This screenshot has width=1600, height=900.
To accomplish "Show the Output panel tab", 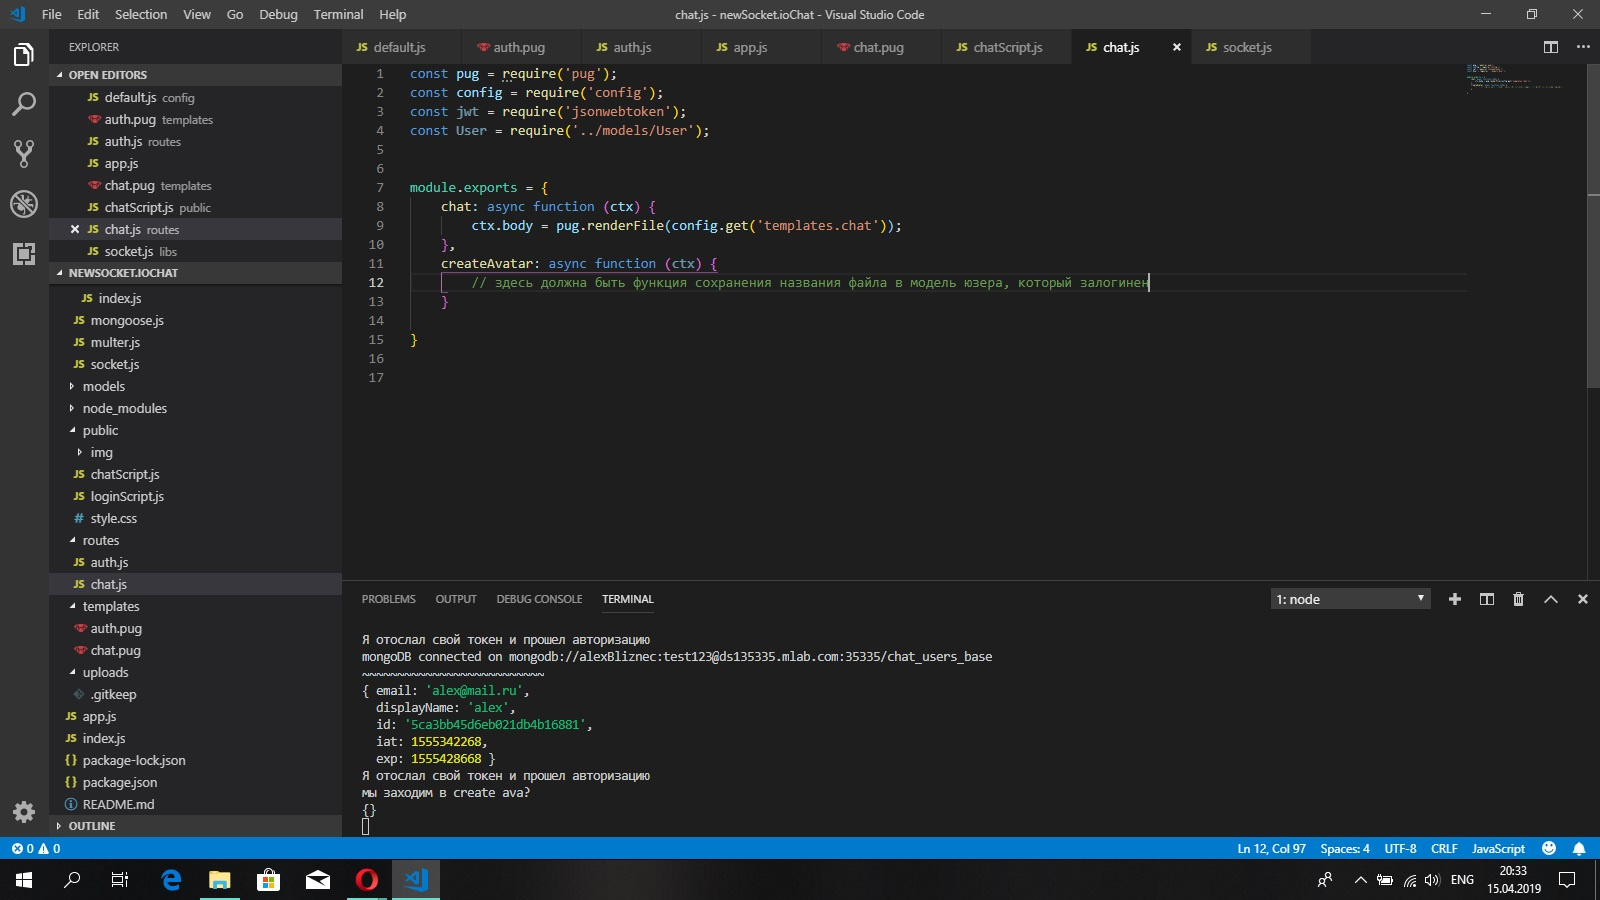I will point(456,599).
